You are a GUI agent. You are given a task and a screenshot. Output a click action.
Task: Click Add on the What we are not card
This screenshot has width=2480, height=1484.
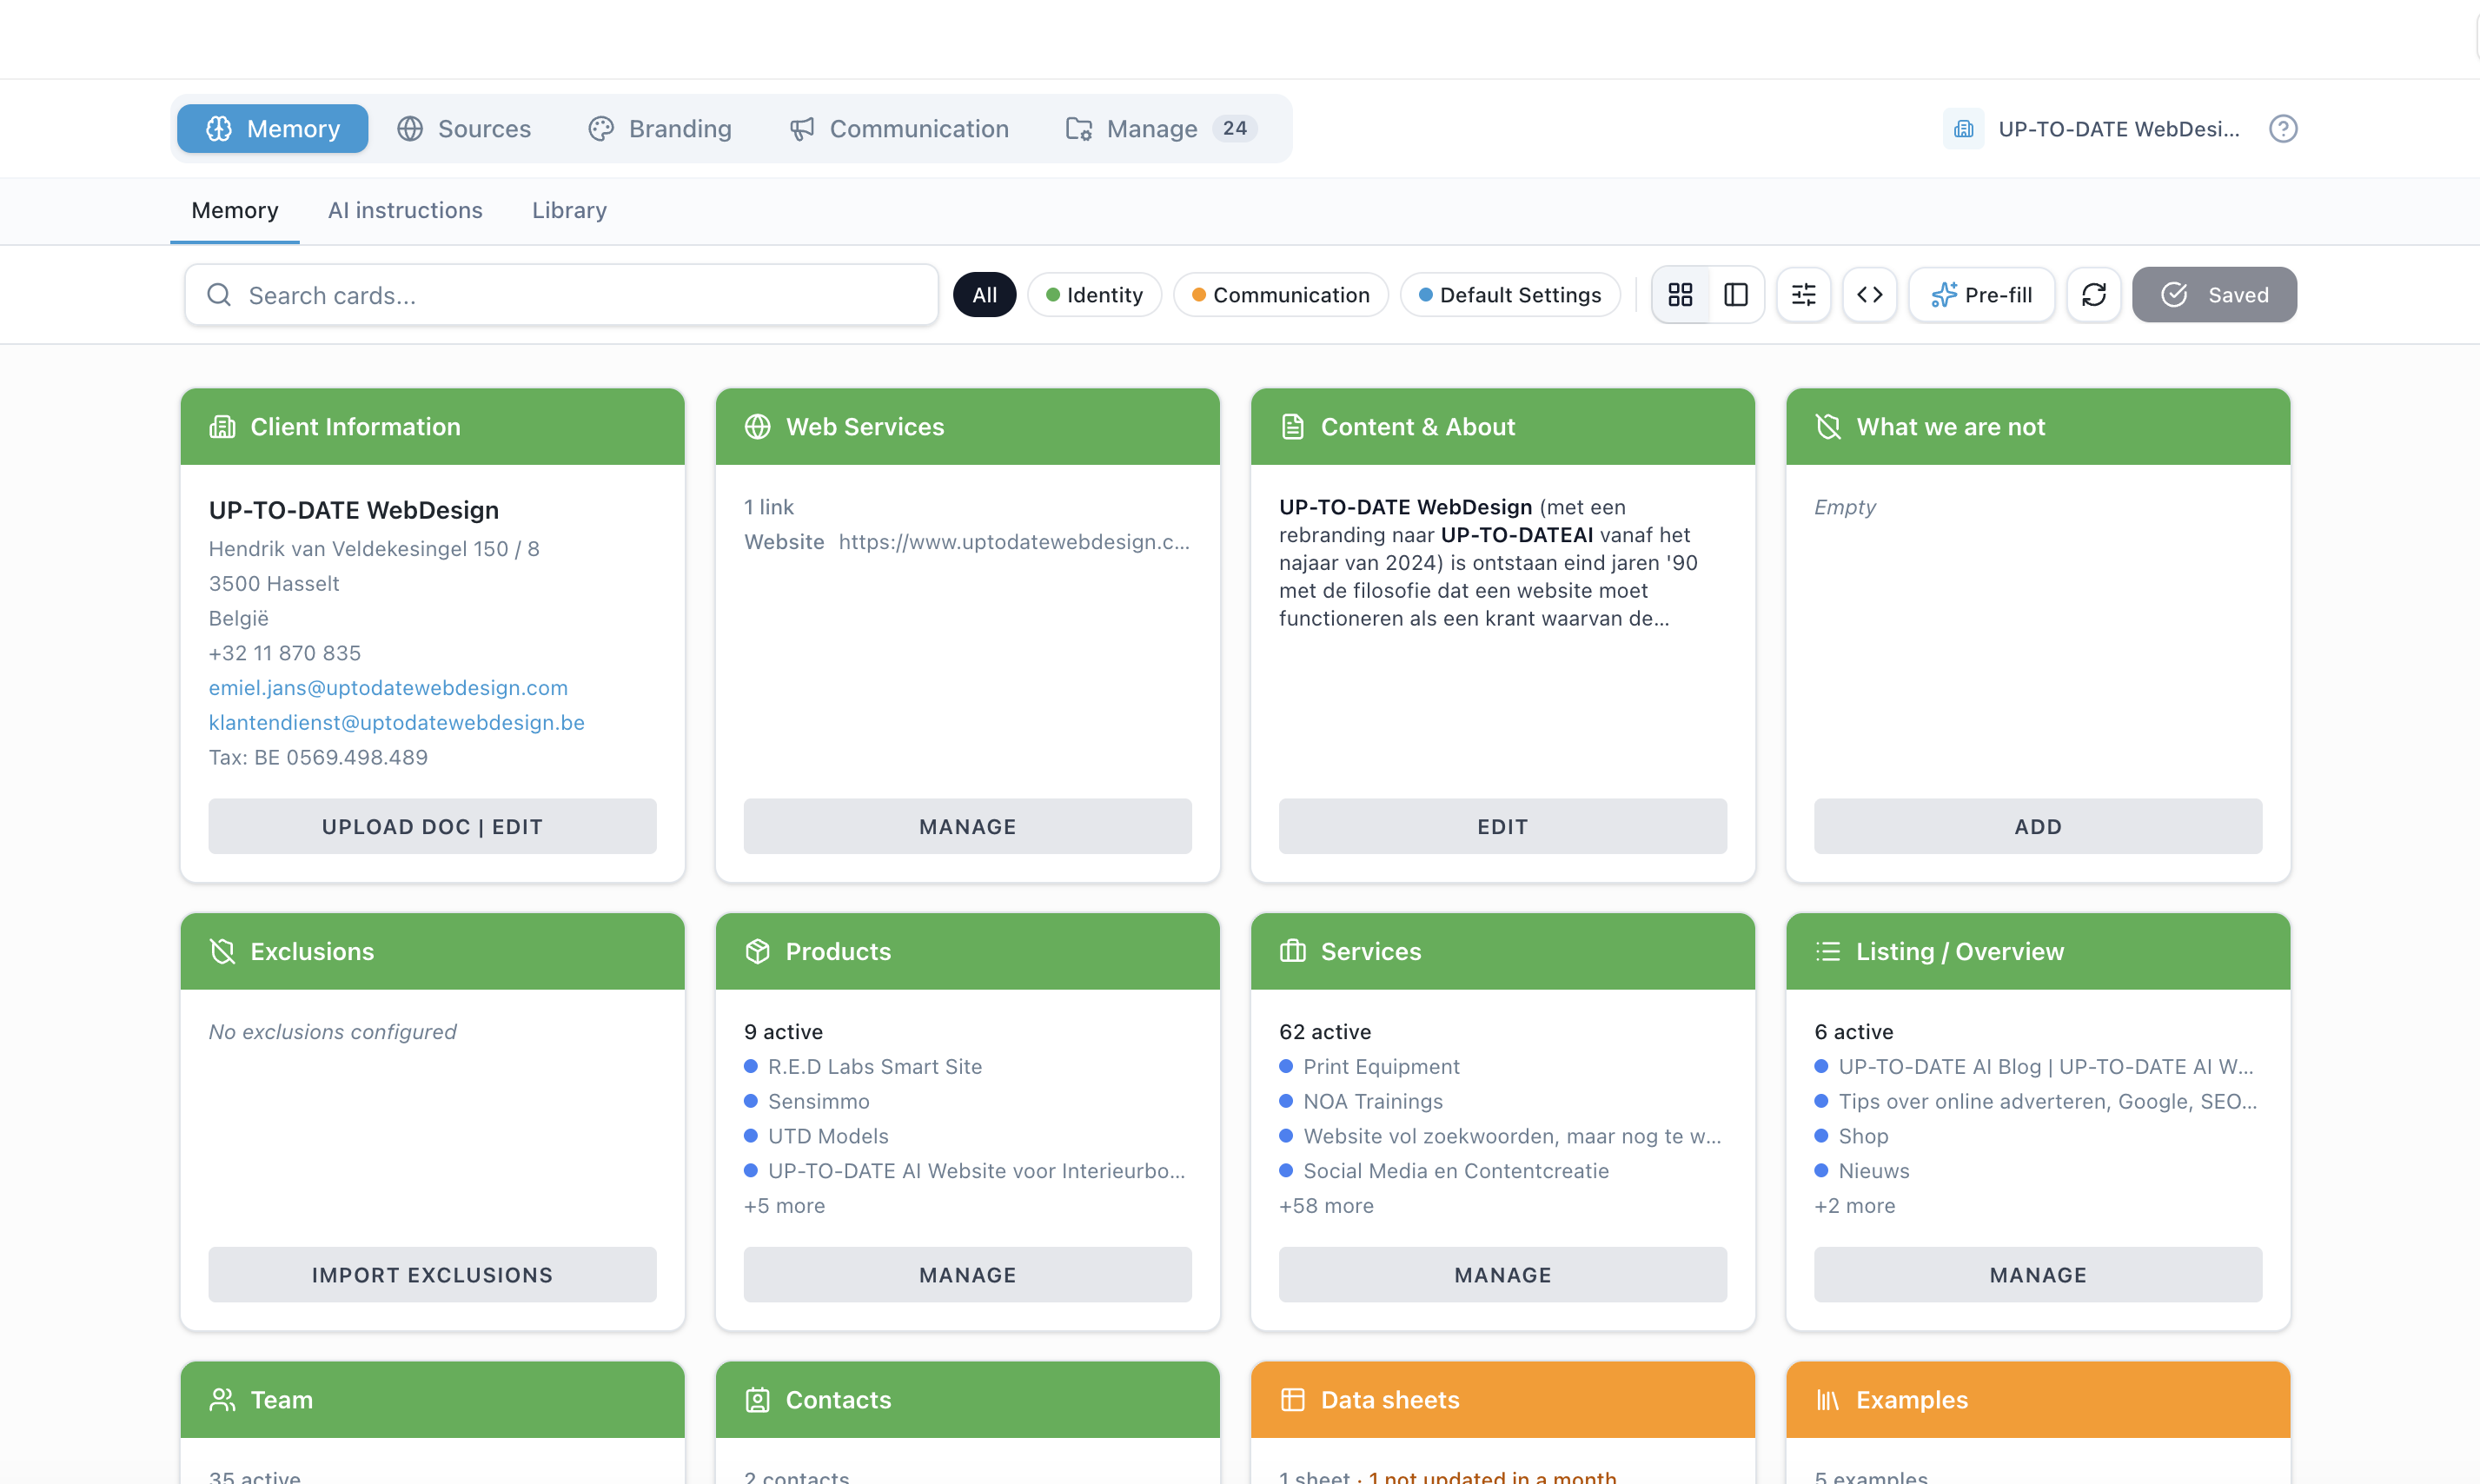click(x=2037, y=826)
